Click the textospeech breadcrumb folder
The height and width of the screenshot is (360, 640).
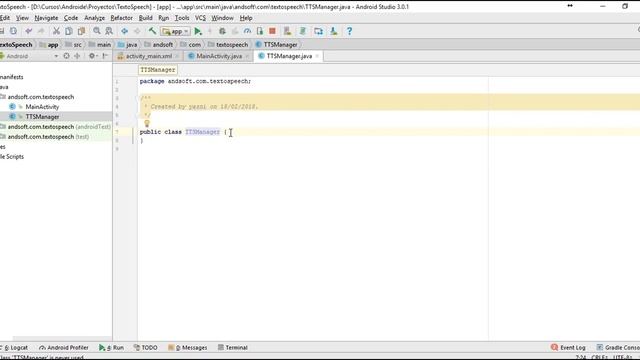[228, 44]
